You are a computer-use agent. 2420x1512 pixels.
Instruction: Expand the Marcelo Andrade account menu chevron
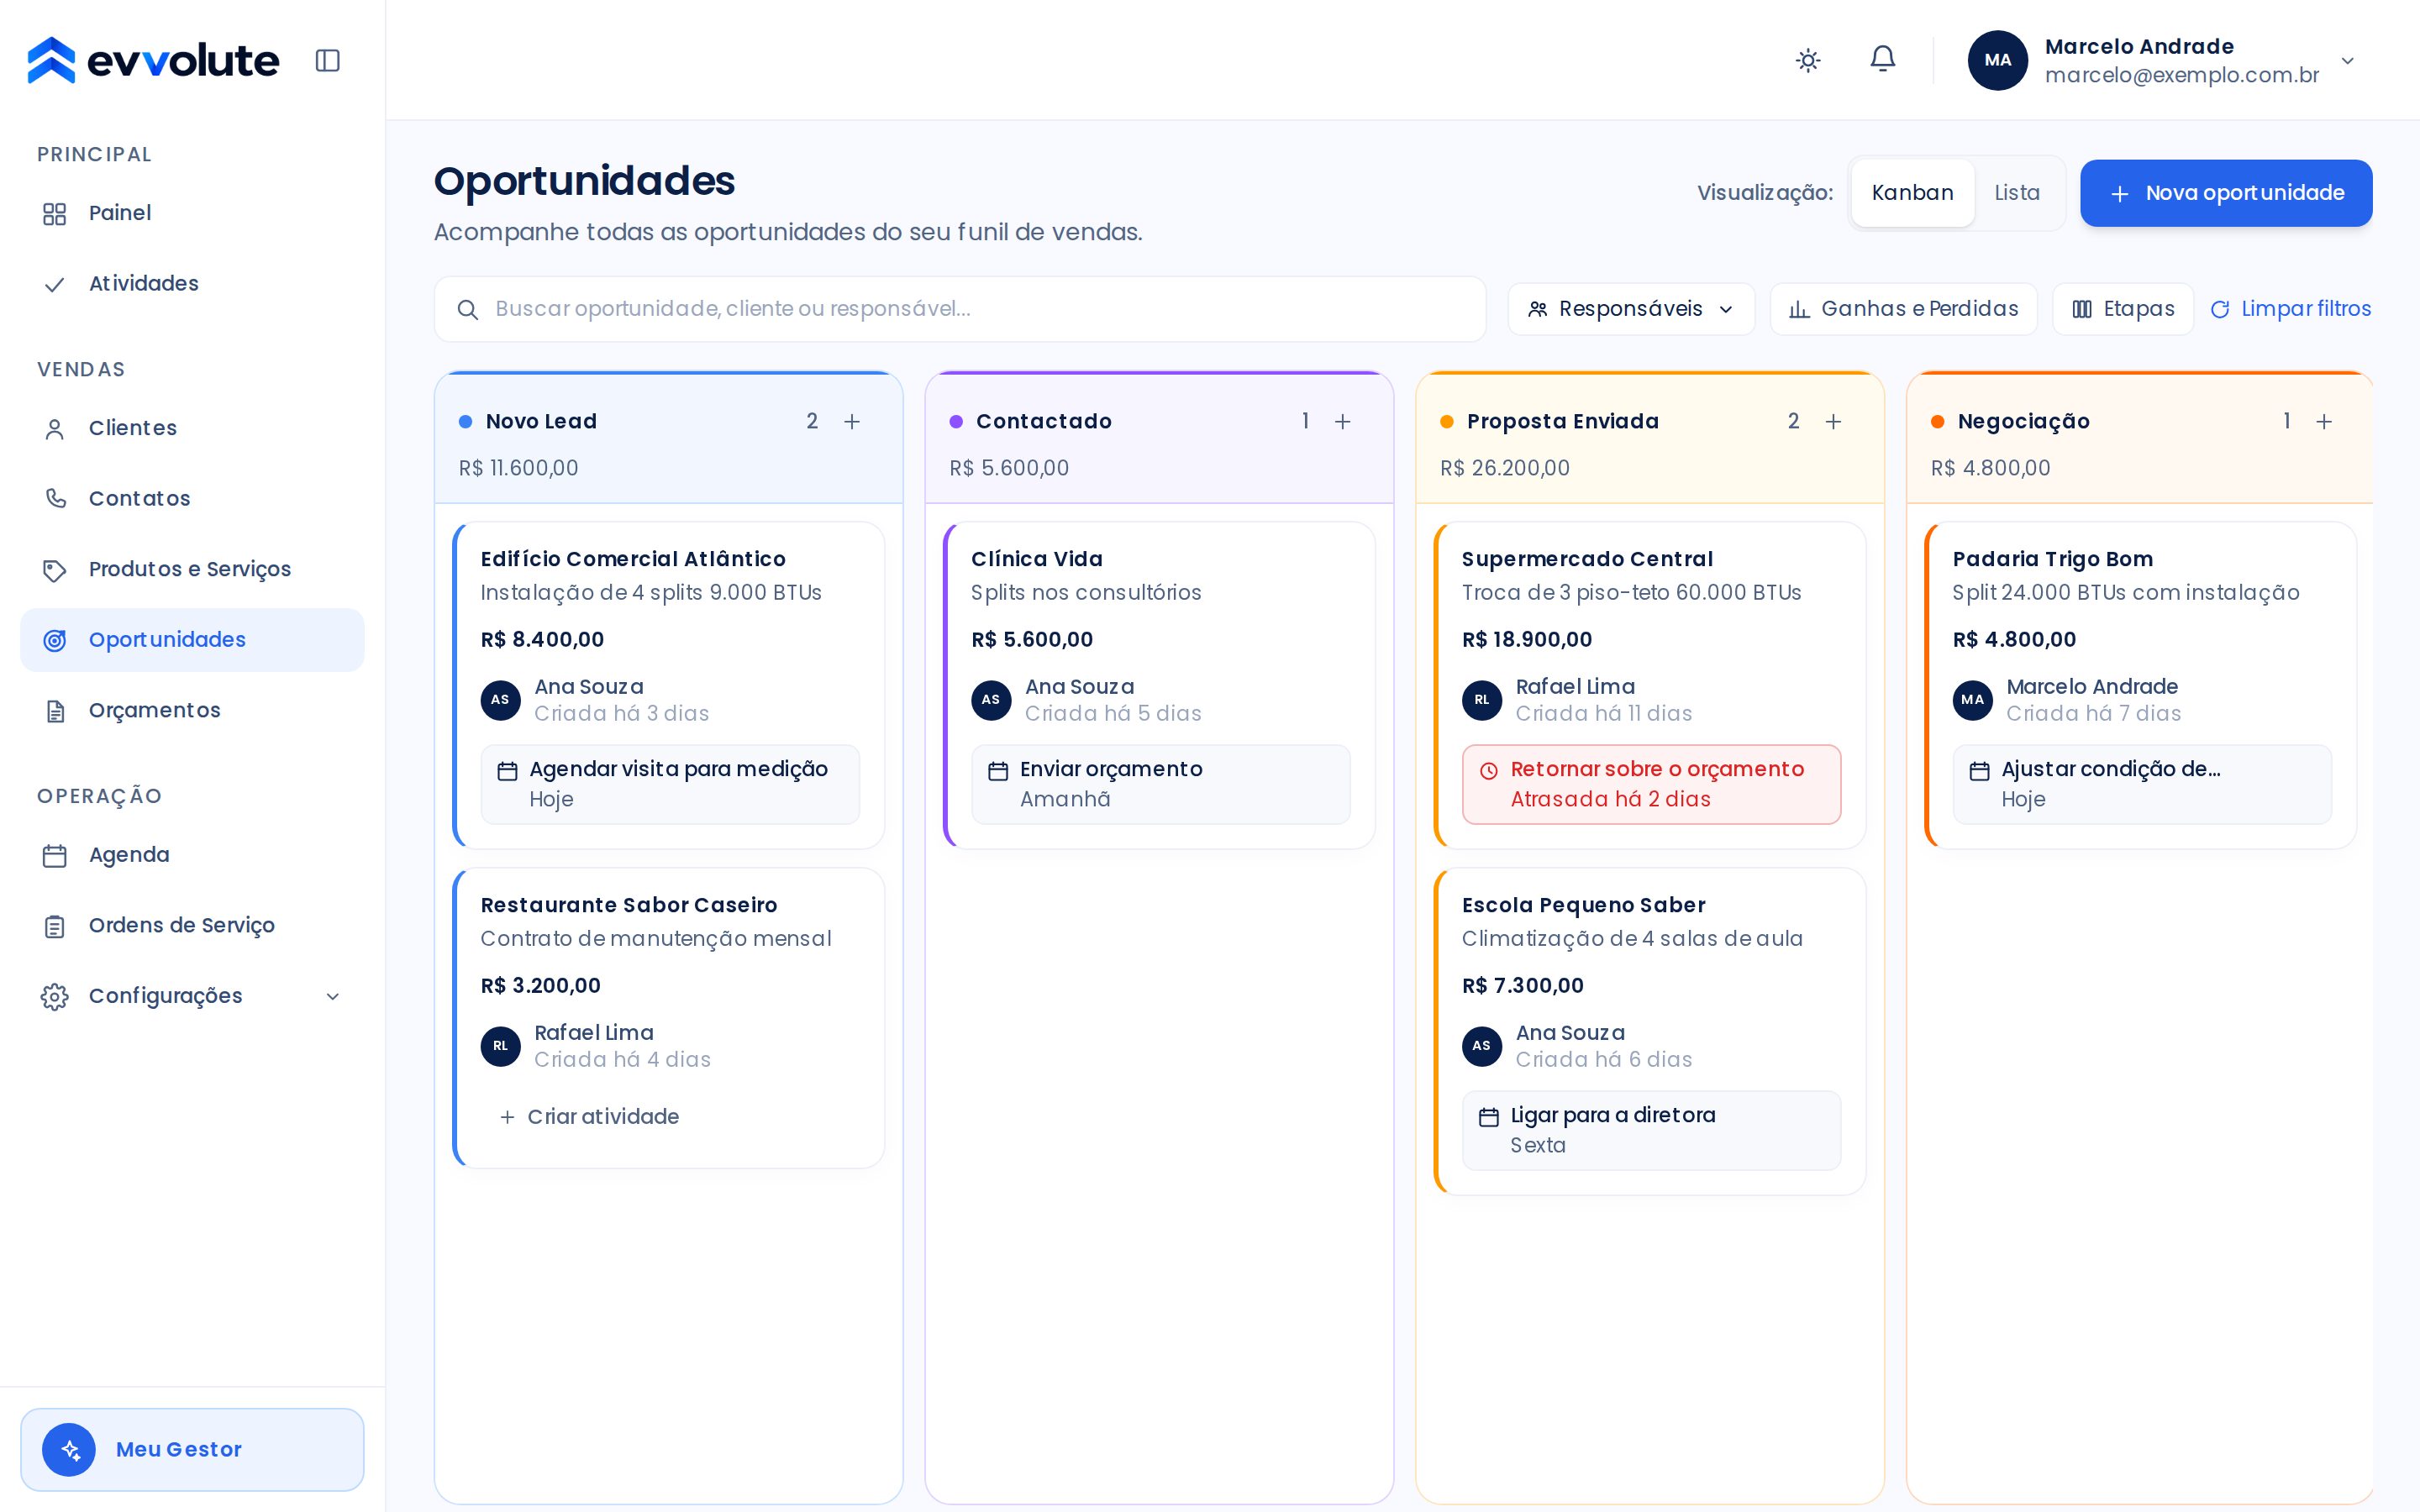coord(2347,61)
